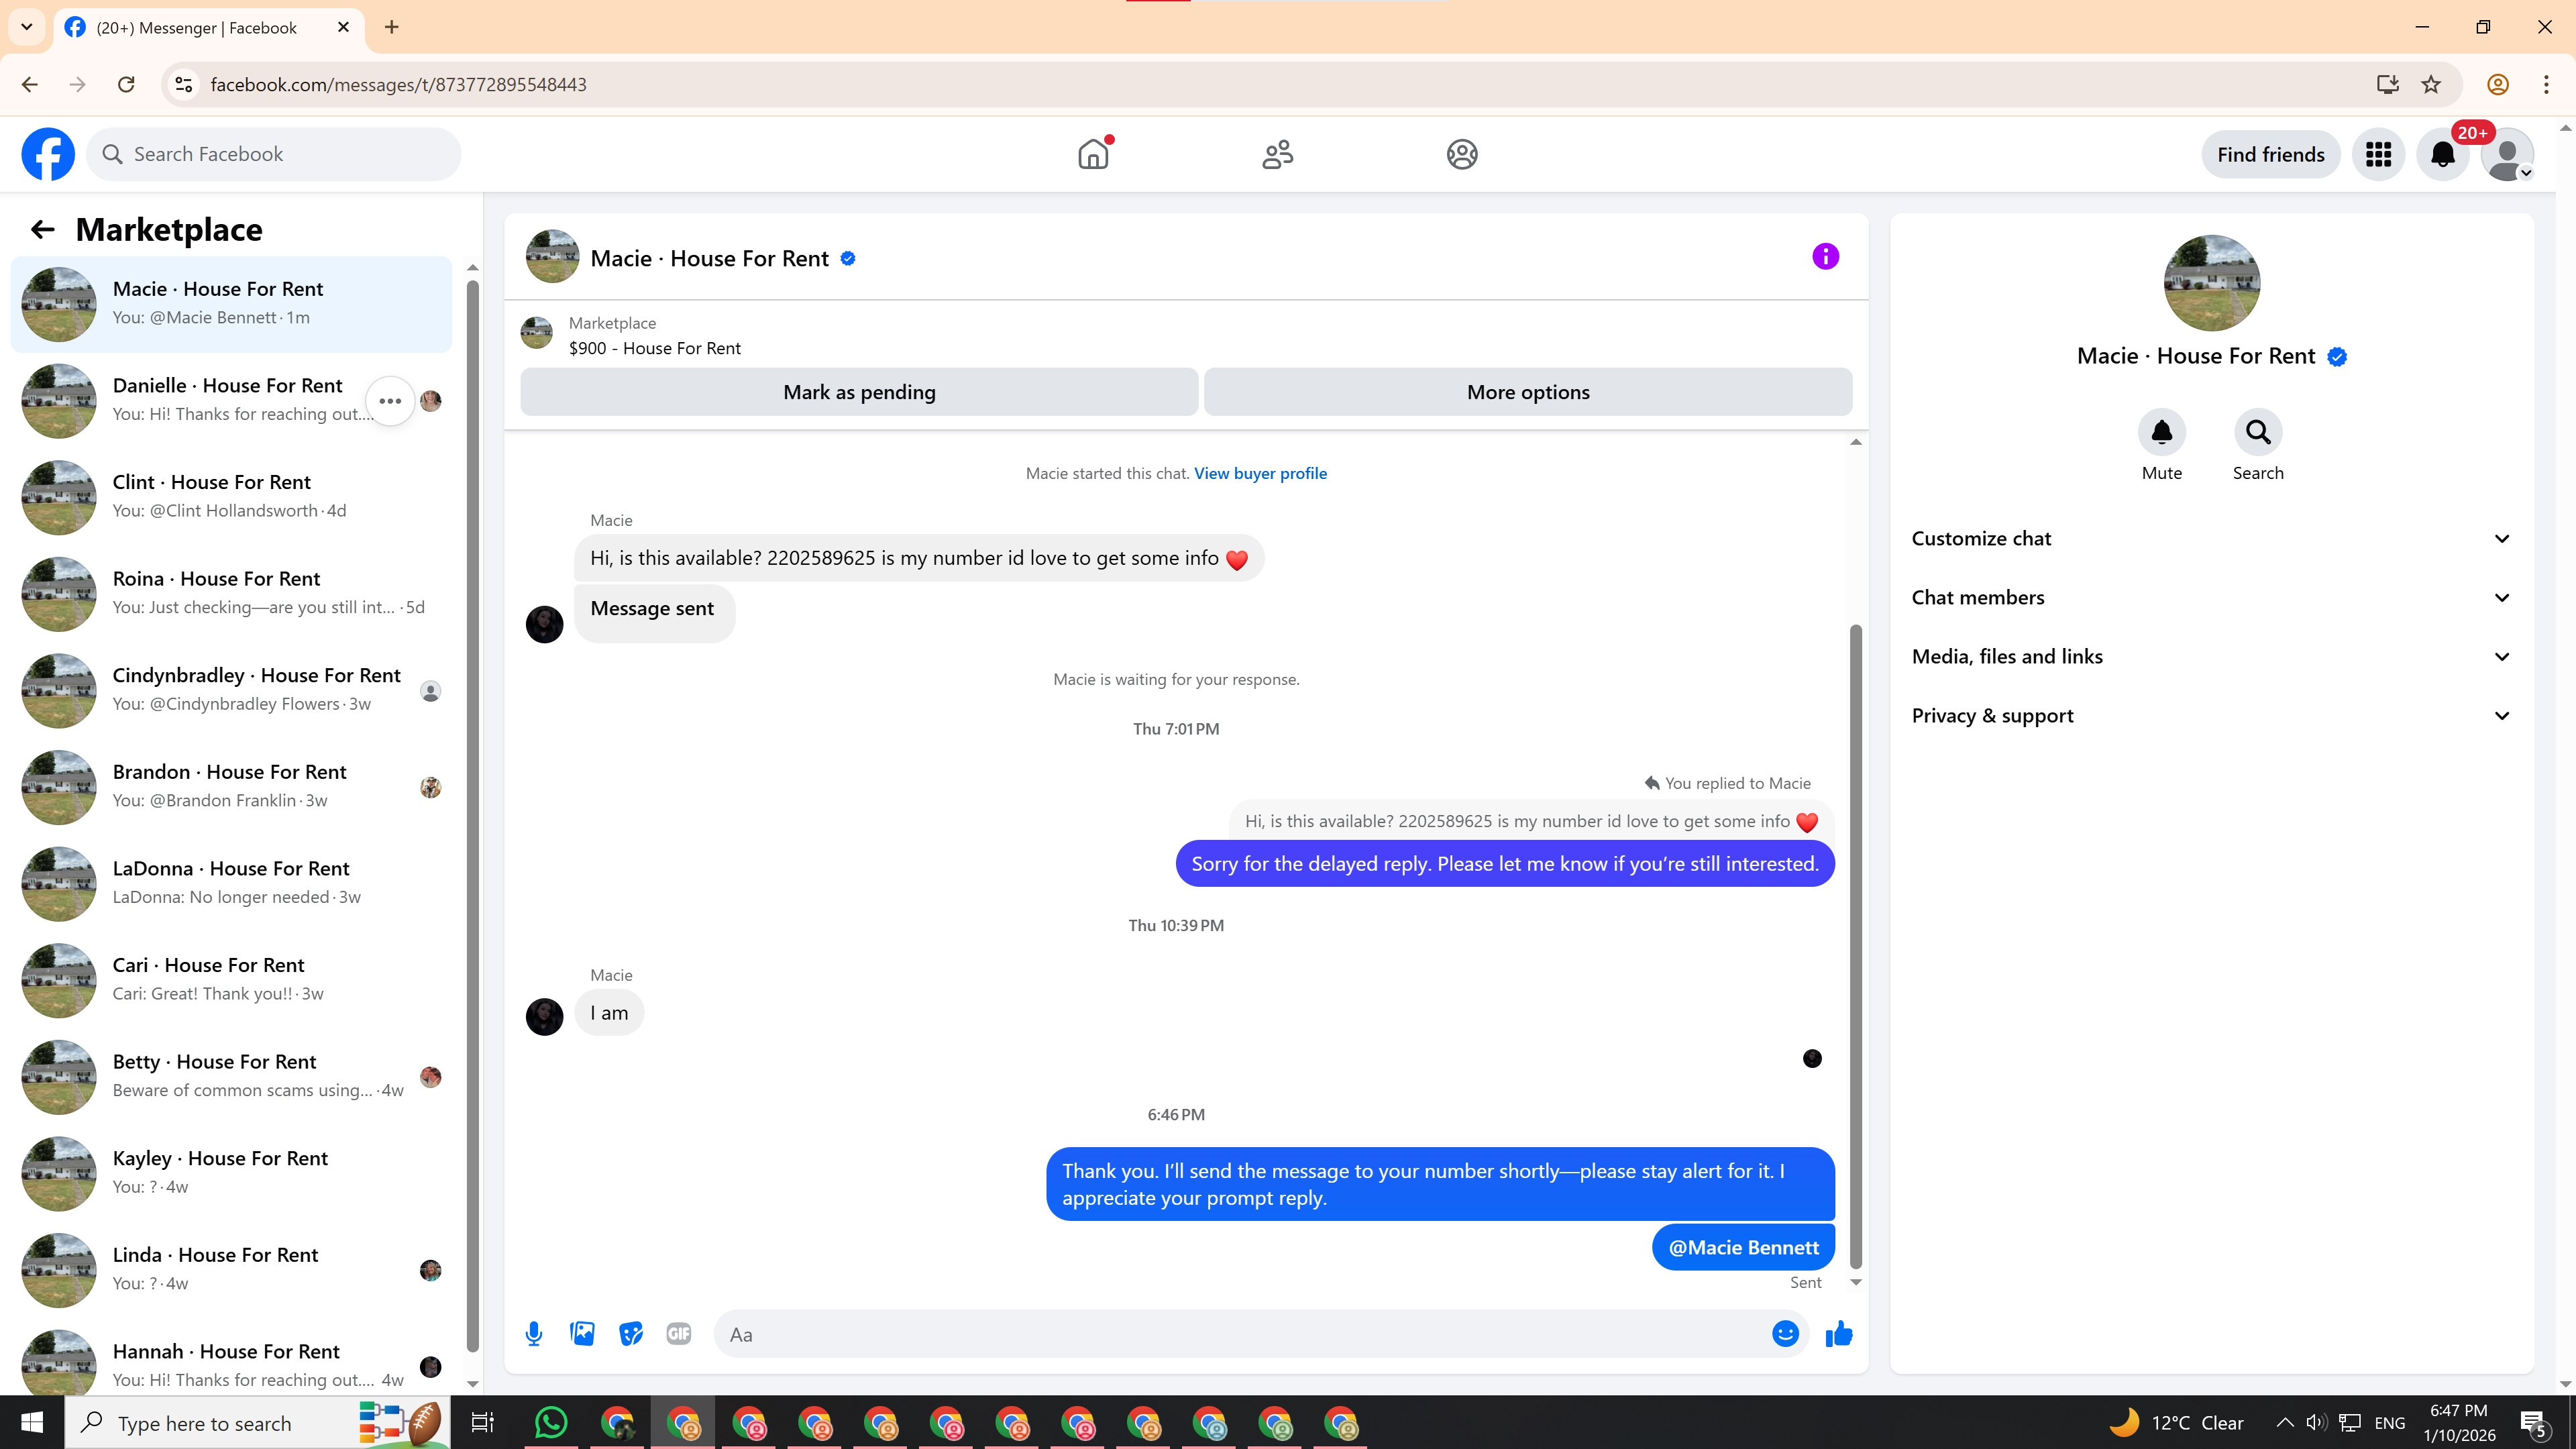This screenshot has height=1449, width=2576.
Task: Open the sticker picker icon
Action: pos(630,1333)
